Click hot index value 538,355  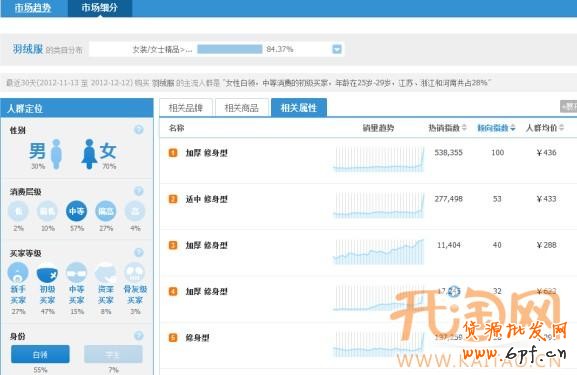tap(448, 153)
